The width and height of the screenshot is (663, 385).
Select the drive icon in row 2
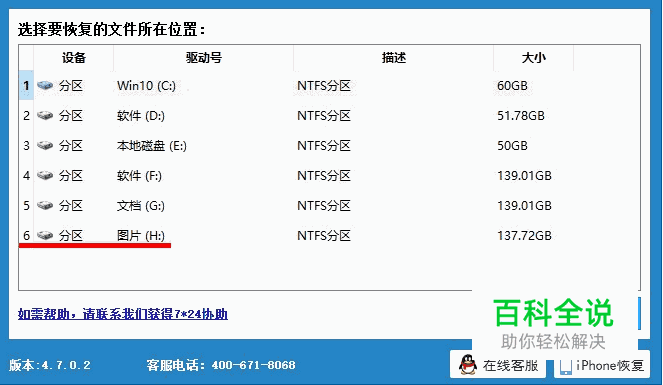(x=45, y=116)
